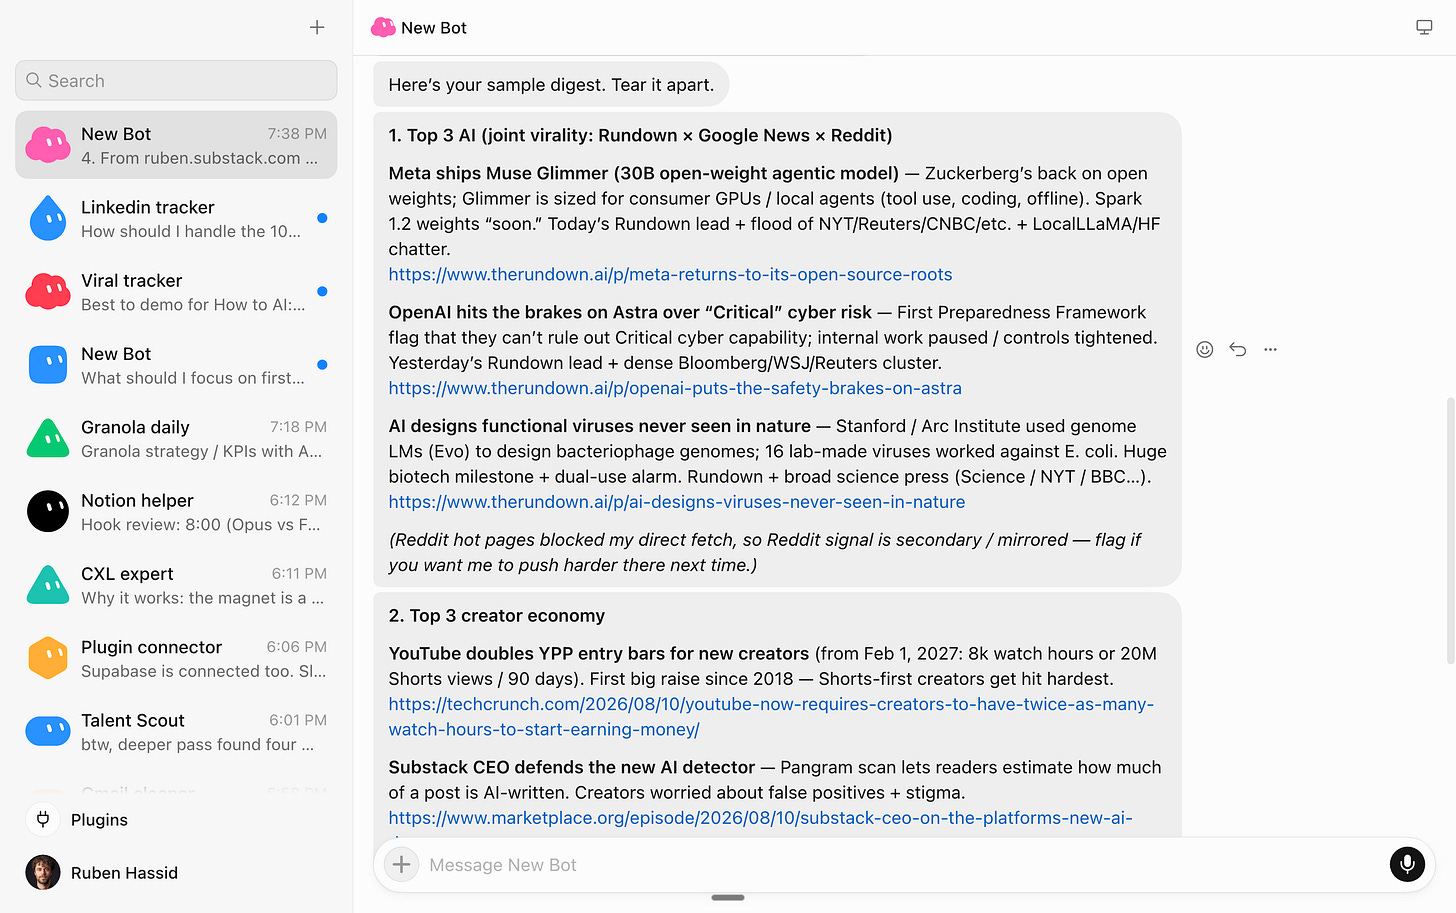Screen dimensions: 1456x913
Task: Click the 'Granola strategy / KPIs' preview text
Action: (202, 451)
